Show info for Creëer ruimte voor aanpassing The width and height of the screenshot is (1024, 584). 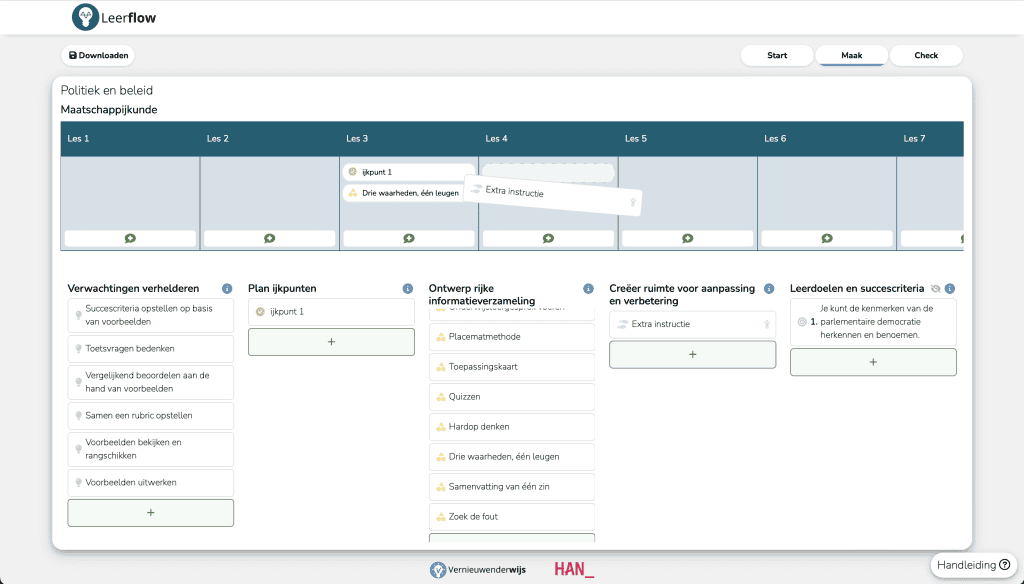point(769,289)
